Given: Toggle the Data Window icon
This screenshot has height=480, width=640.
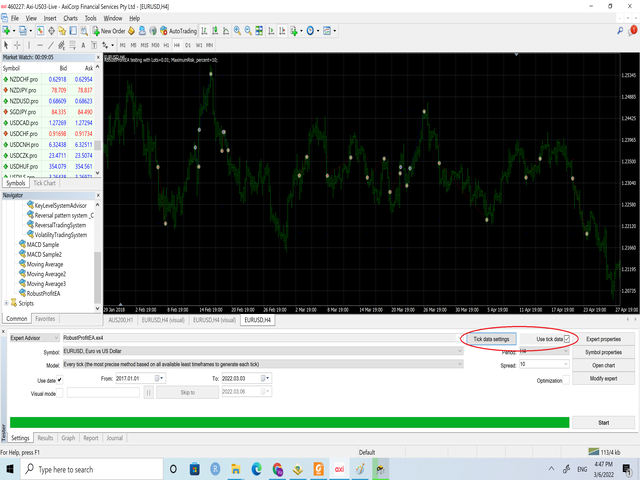Looking at the screenshot, I should [51, 31].
